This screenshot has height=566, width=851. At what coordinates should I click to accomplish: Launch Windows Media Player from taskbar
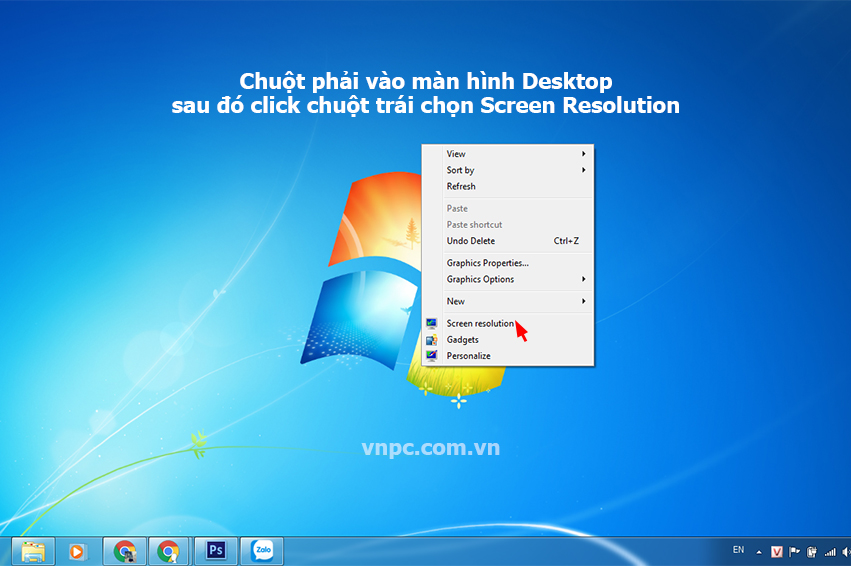[77, 552]
